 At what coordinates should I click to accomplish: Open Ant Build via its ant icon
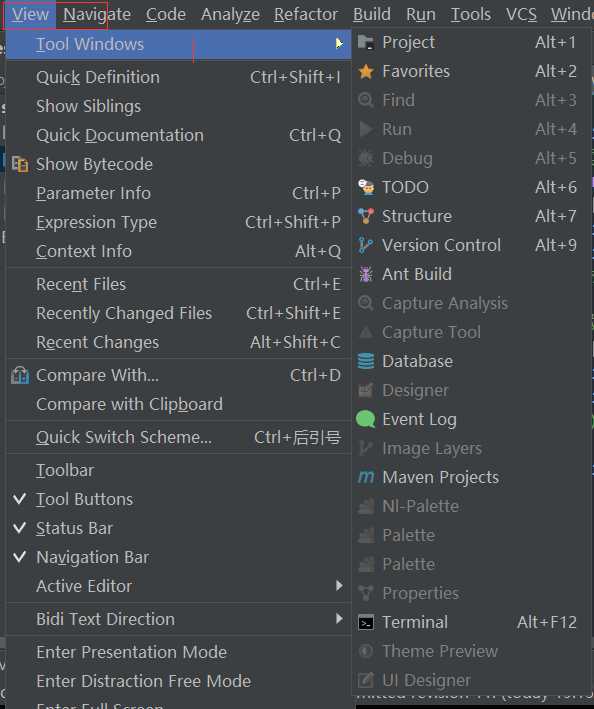[366, 274]
